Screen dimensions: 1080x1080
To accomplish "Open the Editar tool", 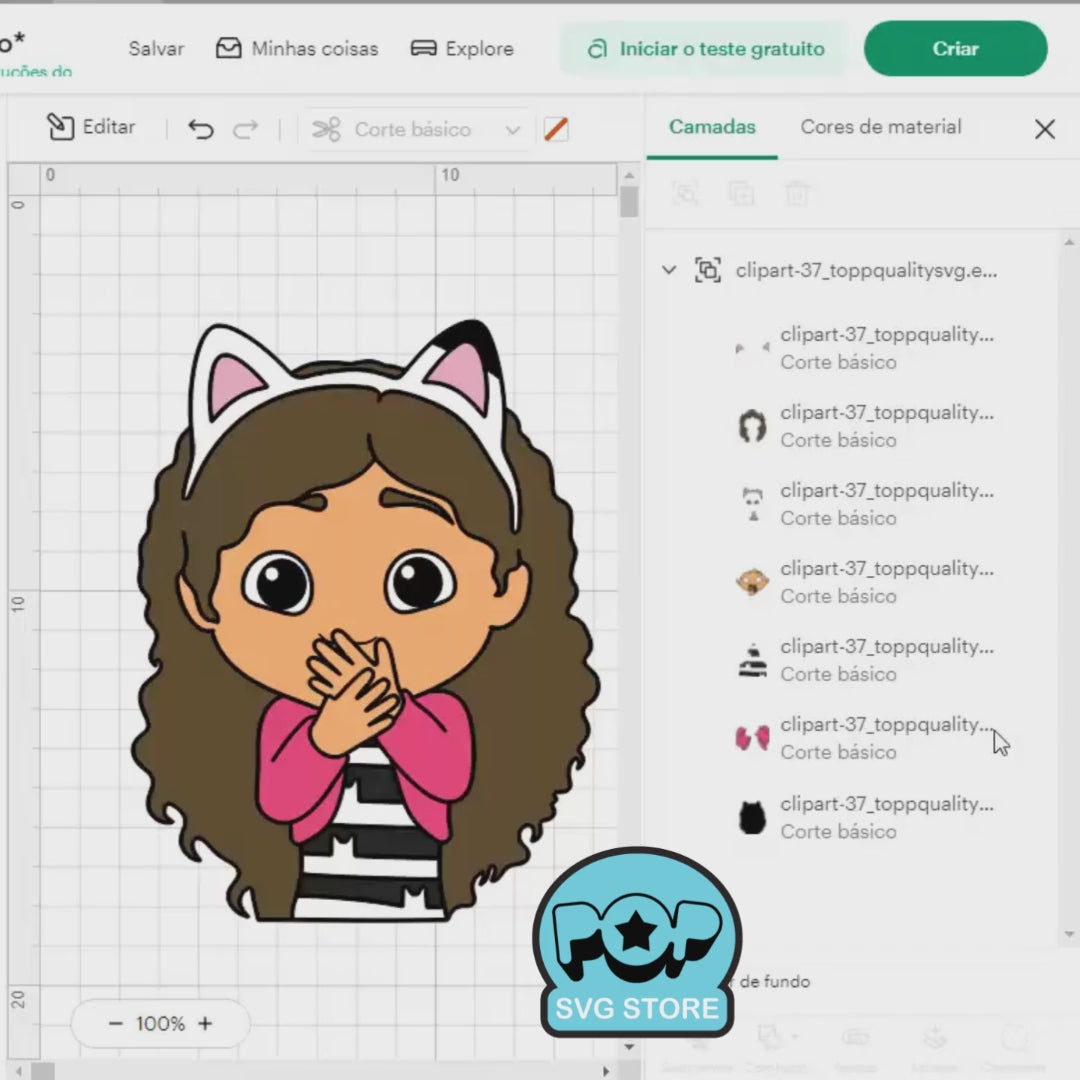I will click(91, 127).
